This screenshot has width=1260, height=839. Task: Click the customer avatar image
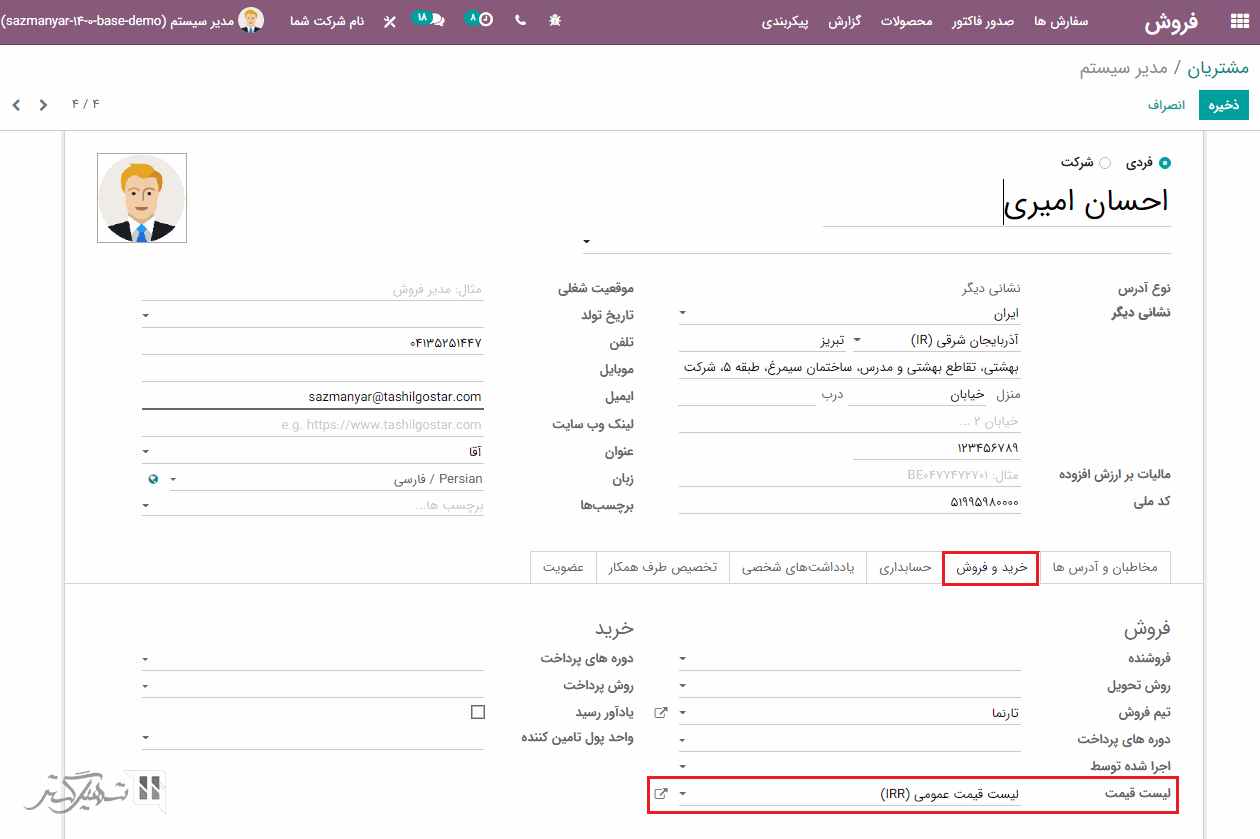[x=142, y=198]
